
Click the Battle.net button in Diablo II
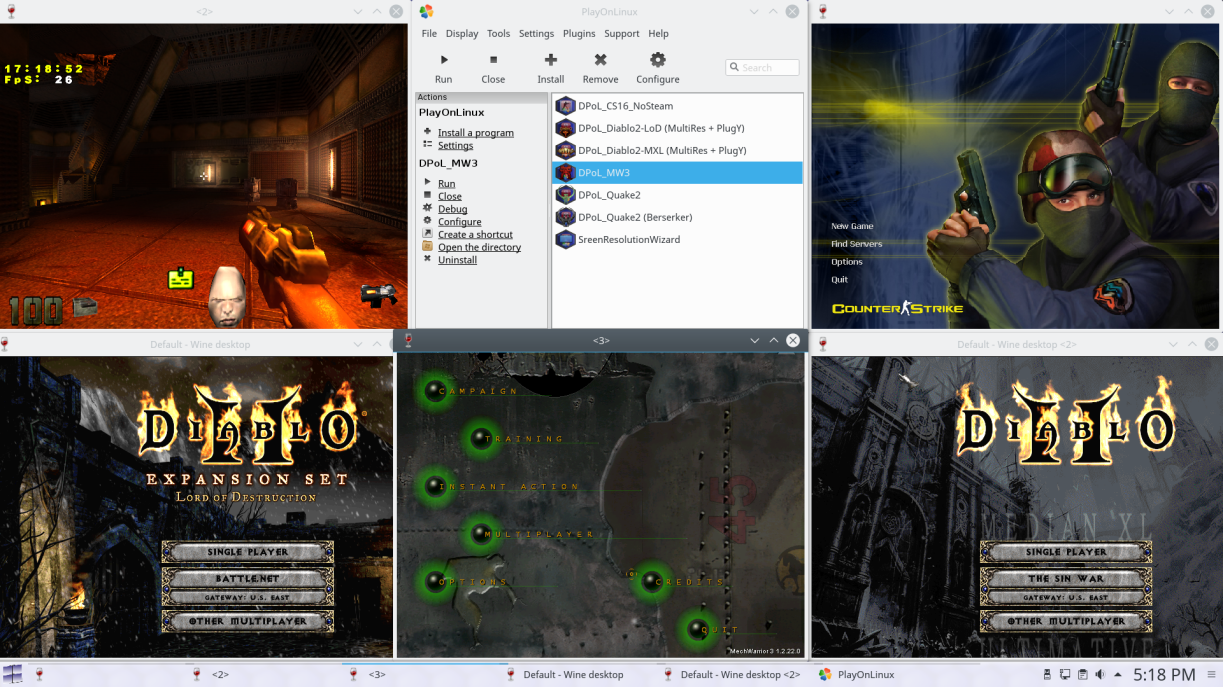248,578
